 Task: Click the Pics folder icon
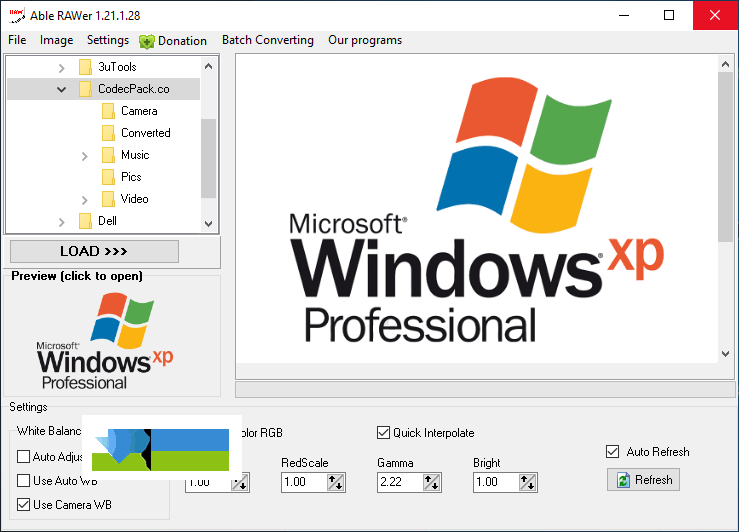(x=108, y=177)
